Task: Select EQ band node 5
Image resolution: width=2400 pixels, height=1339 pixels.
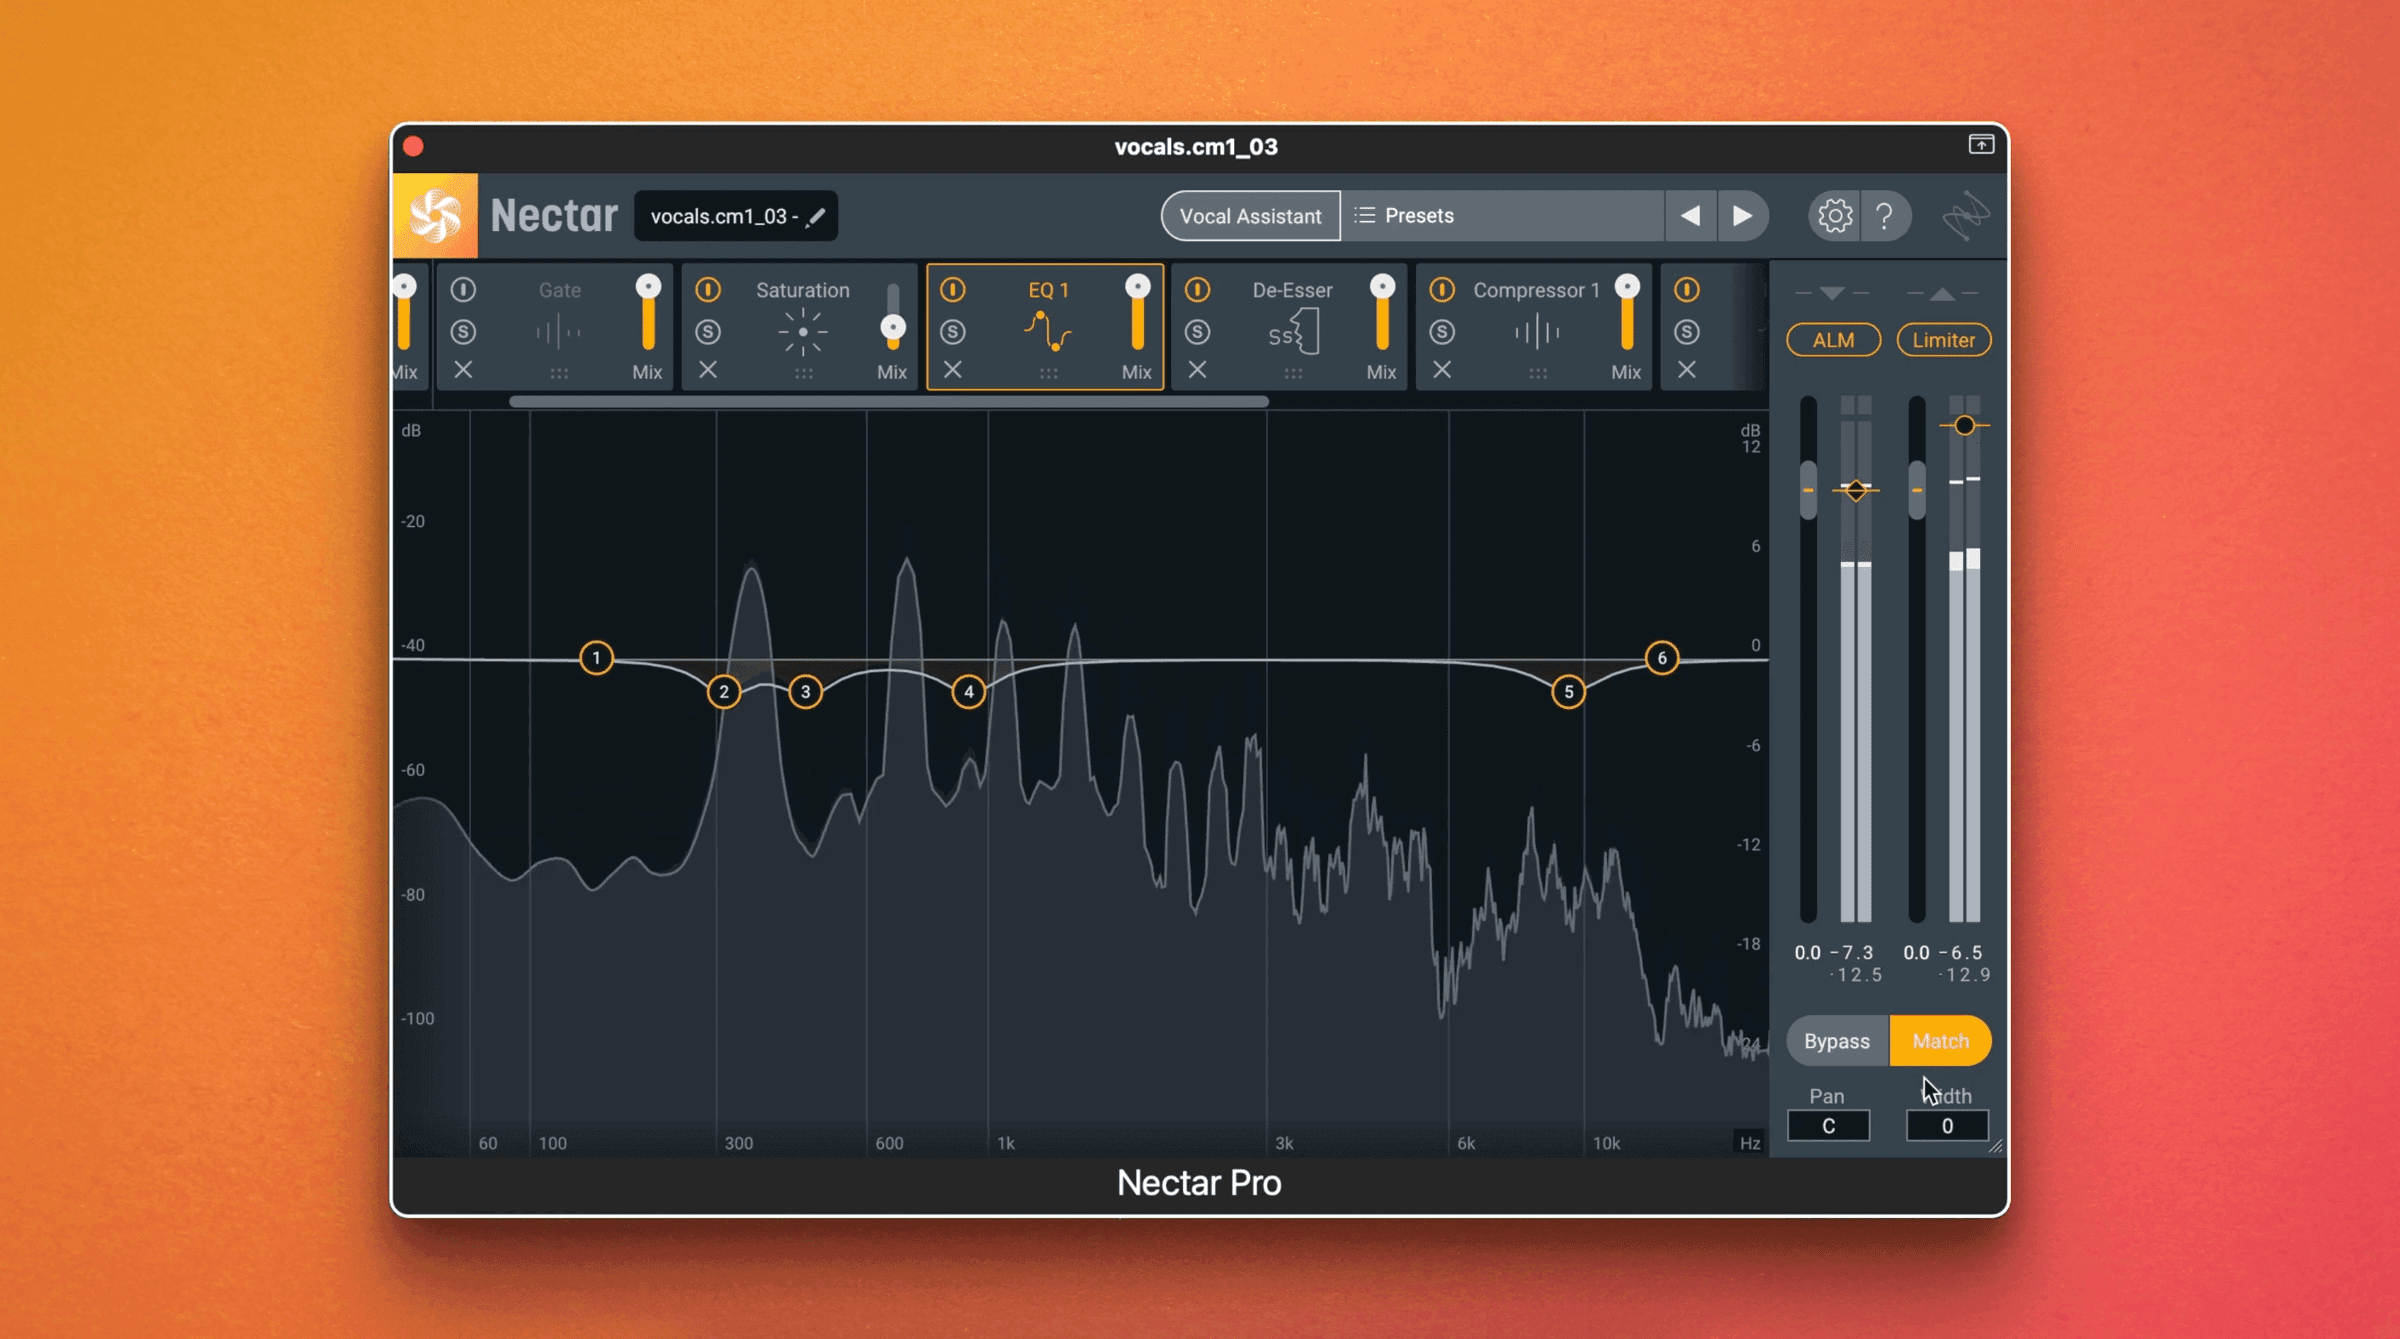Action: (1568, 692)
